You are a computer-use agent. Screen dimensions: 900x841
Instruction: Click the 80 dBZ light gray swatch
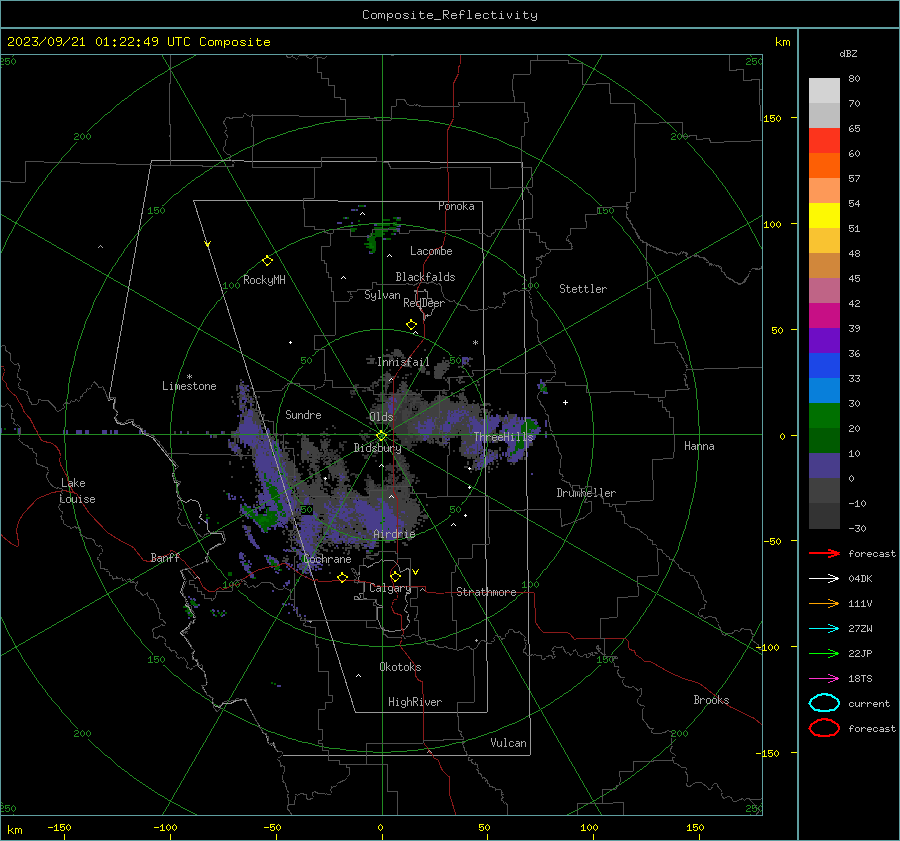[x=824, y=91]
